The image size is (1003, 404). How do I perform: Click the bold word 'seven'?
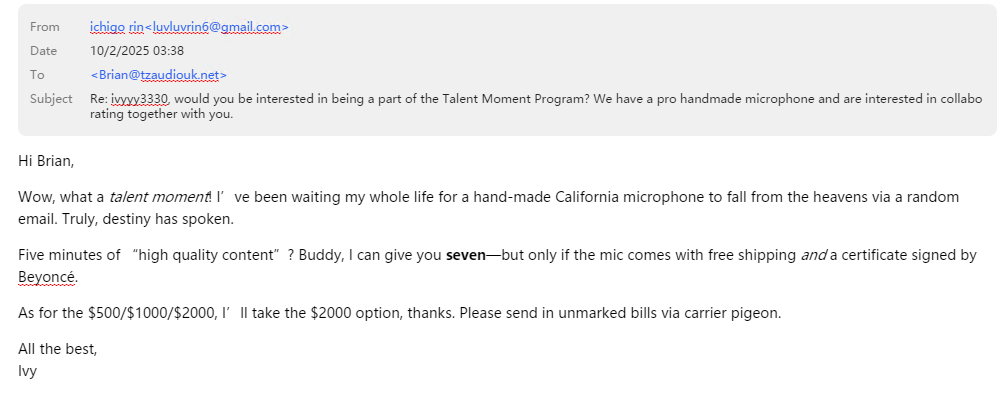pos(464,255)
